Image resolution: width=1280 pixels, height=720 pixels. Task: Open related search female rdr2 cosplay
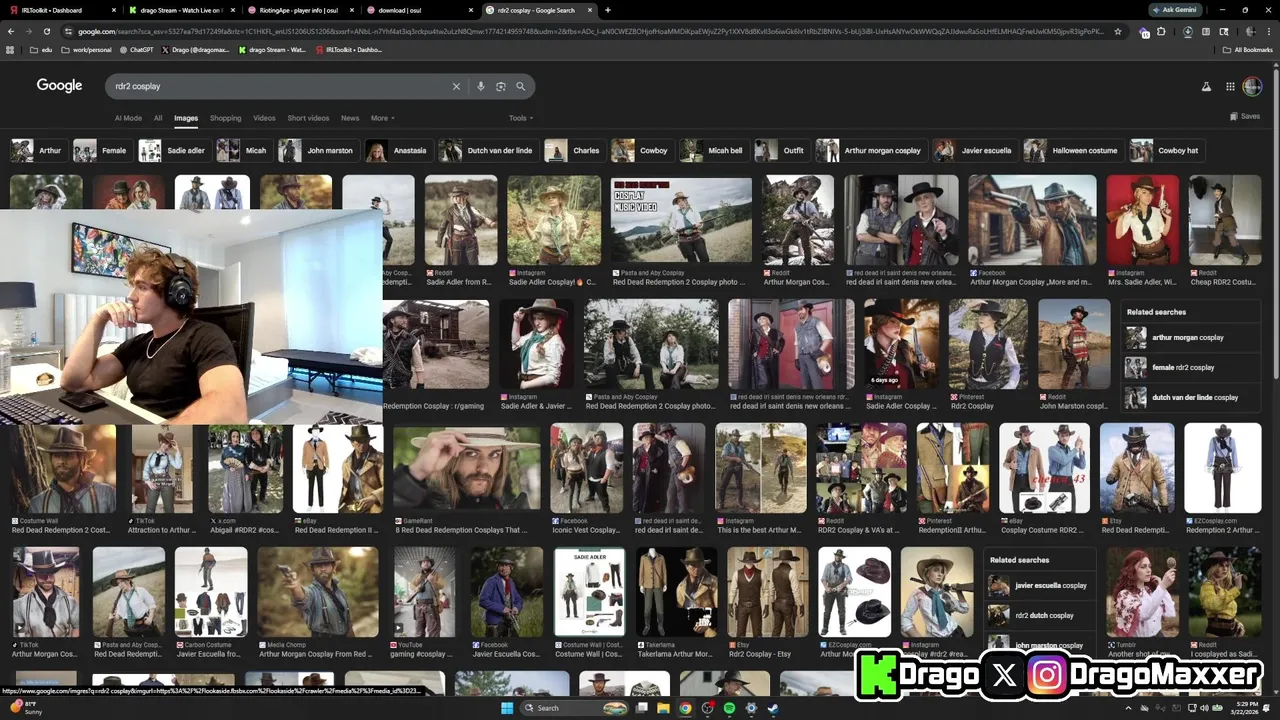tap(1190, 367)
